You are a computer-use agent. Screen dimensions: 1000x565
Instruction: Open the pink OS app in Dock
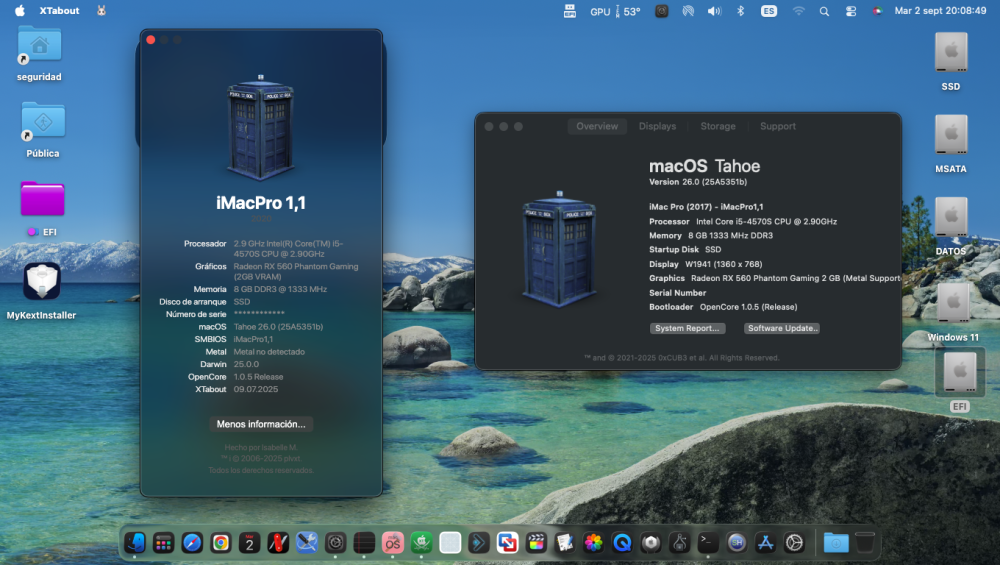pos(392,543)
